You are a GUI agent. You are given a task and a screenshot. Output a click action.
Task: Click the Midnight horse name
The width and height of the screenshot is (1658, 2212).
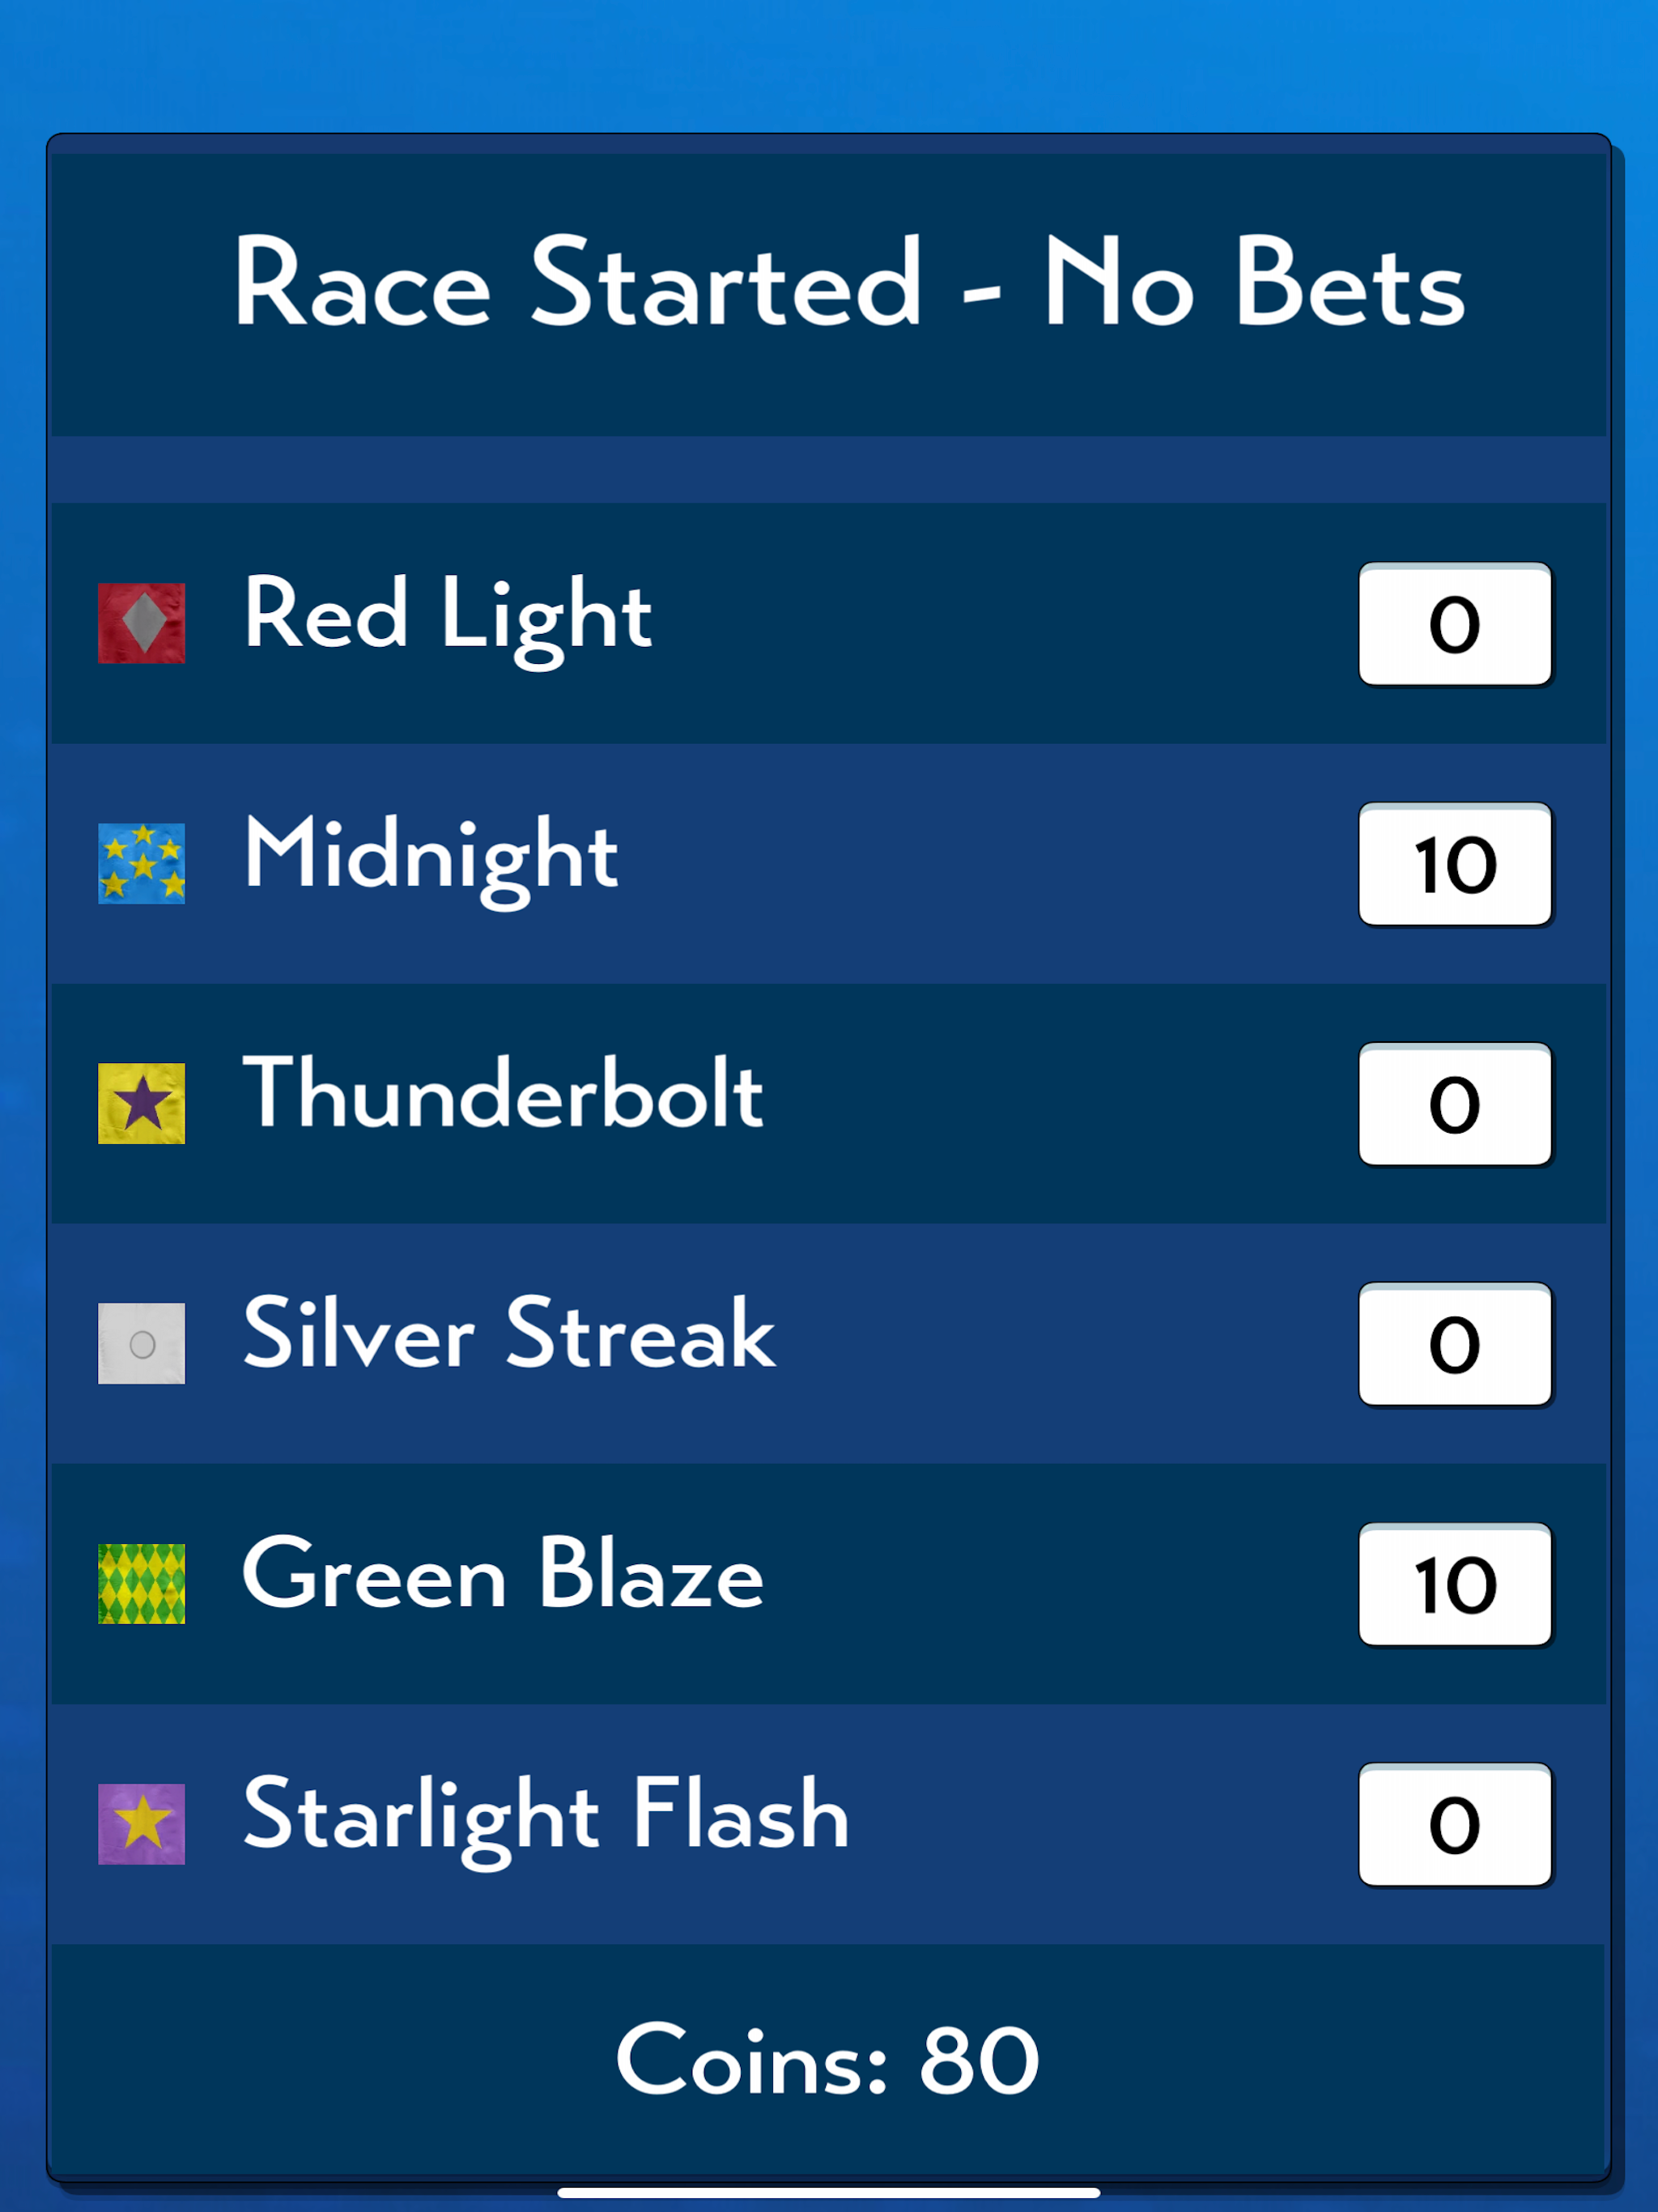point(431,858)
